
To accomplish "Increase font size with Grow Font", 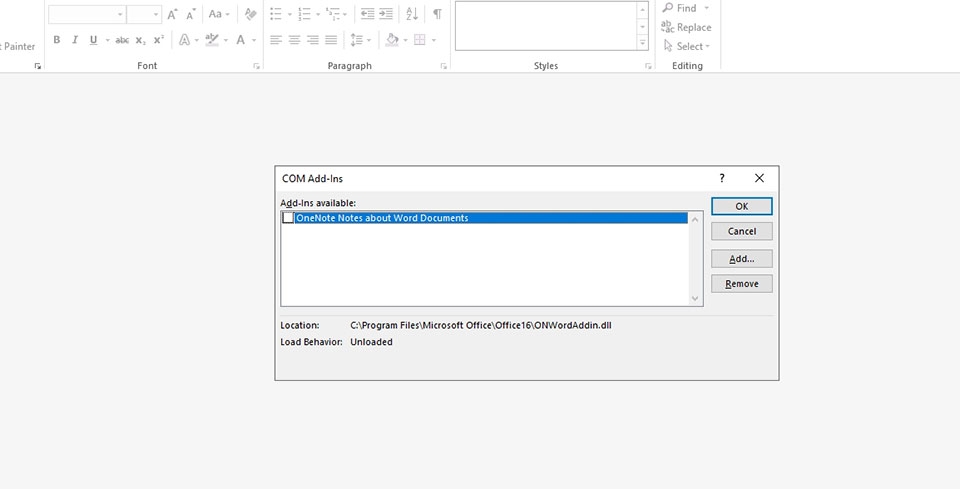I will coord(172,14).
